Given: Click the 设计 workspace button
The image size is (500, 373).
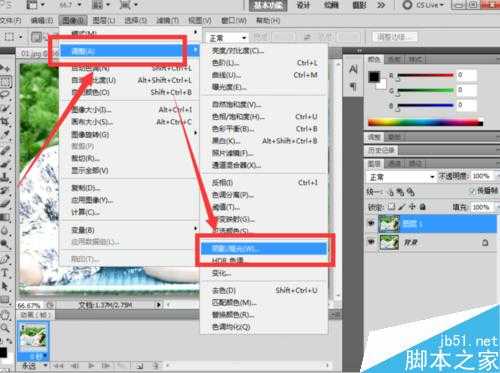Looking at the screenshot, I should (303, 5).
